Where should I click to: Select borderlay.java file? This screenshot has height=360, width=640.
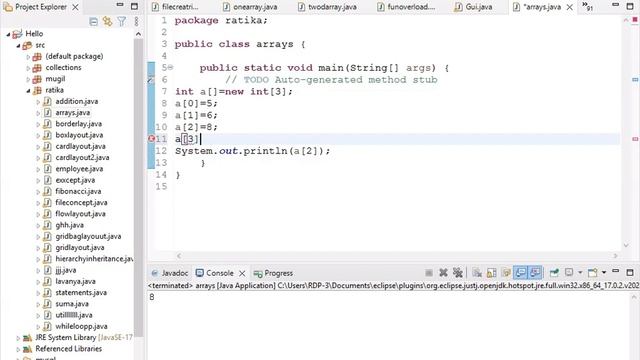click(78, 124)
